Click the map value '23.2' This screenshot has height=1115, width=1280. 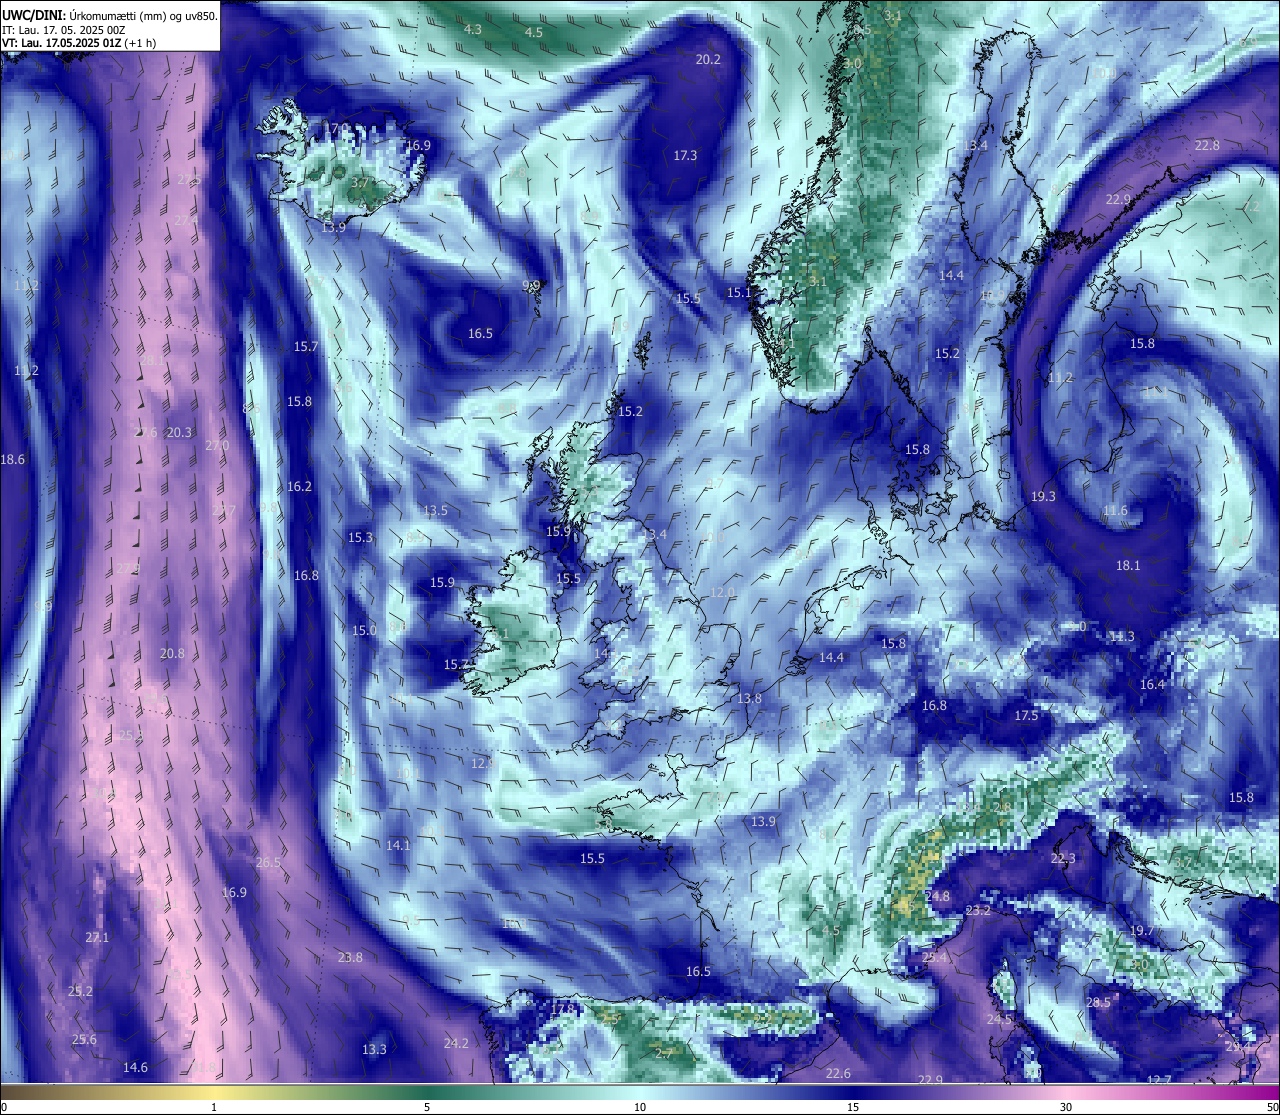(x=978, y=911)
